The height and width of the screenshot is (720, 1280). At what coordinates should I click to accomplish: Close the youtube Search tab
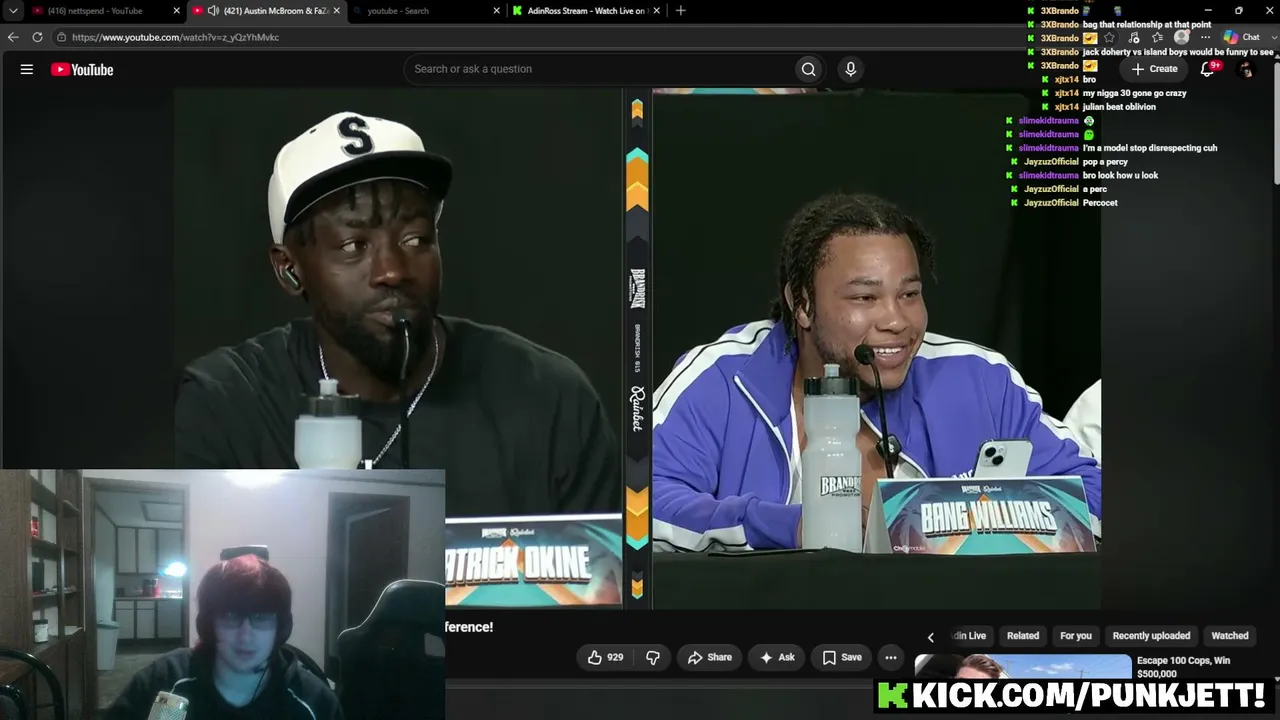[497, 10]
